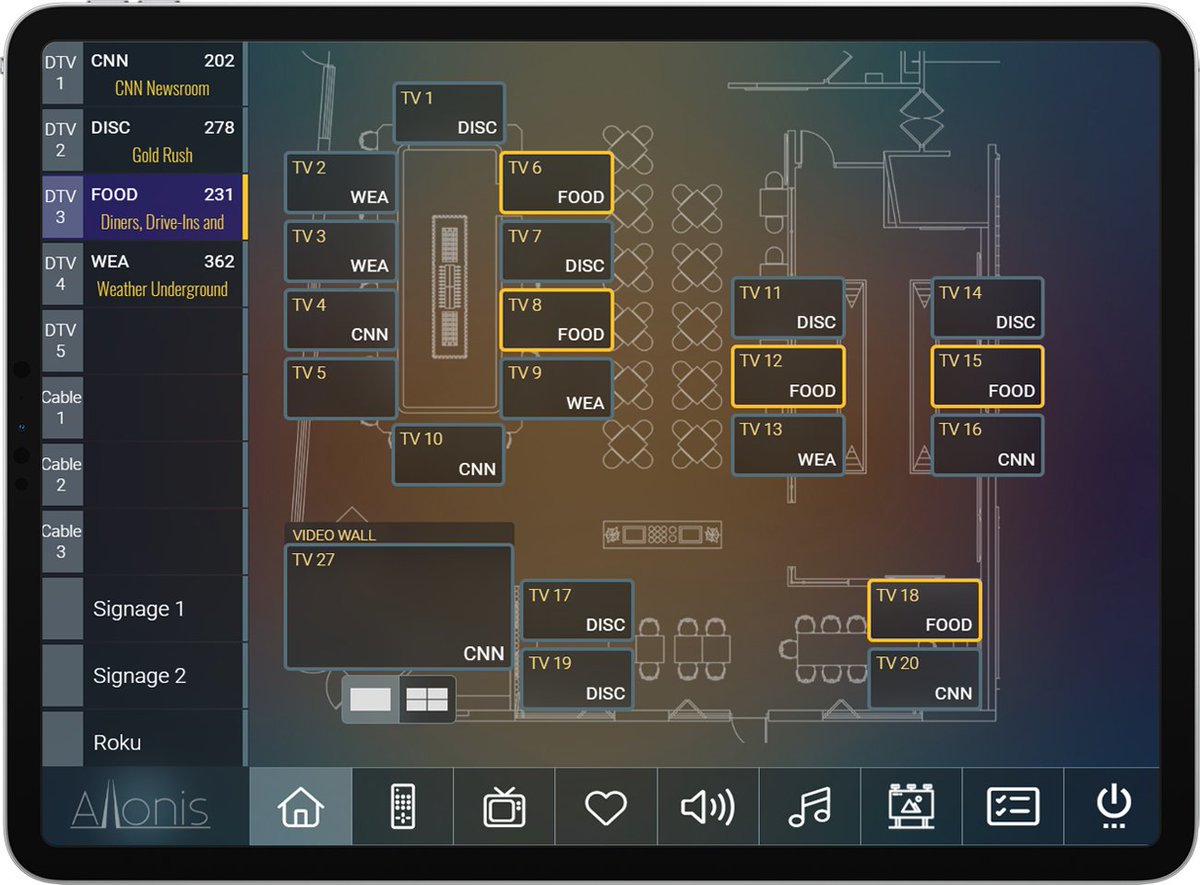Select the empty TV 5 tile
1200x885 pixels.
[341, 388]
